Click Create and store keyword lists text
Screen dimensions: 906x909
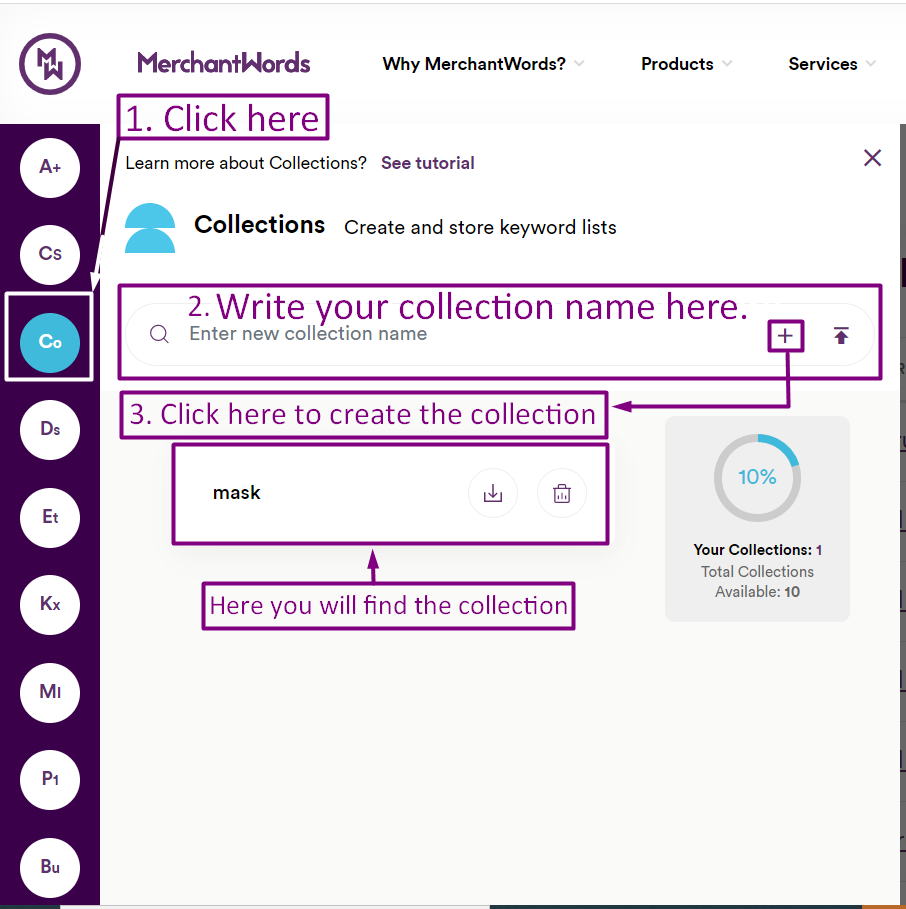click(x=480, y=227)
